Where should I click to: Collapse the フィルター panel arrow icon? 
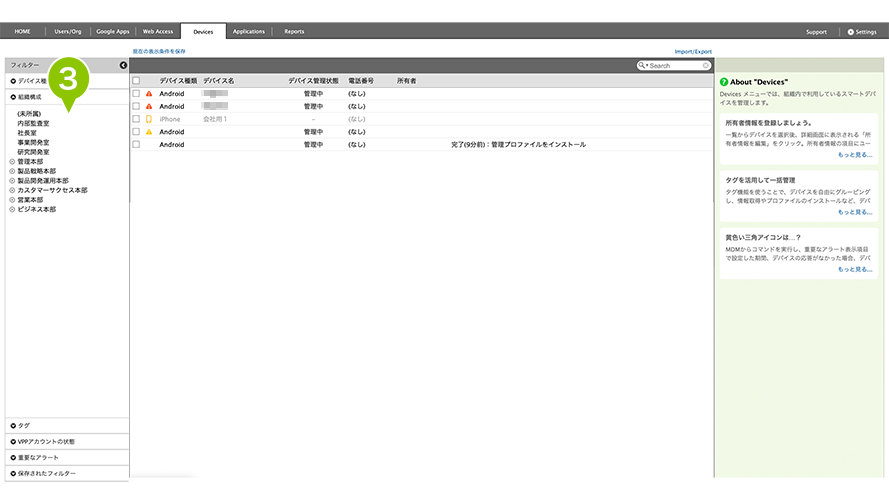[123, 65]
